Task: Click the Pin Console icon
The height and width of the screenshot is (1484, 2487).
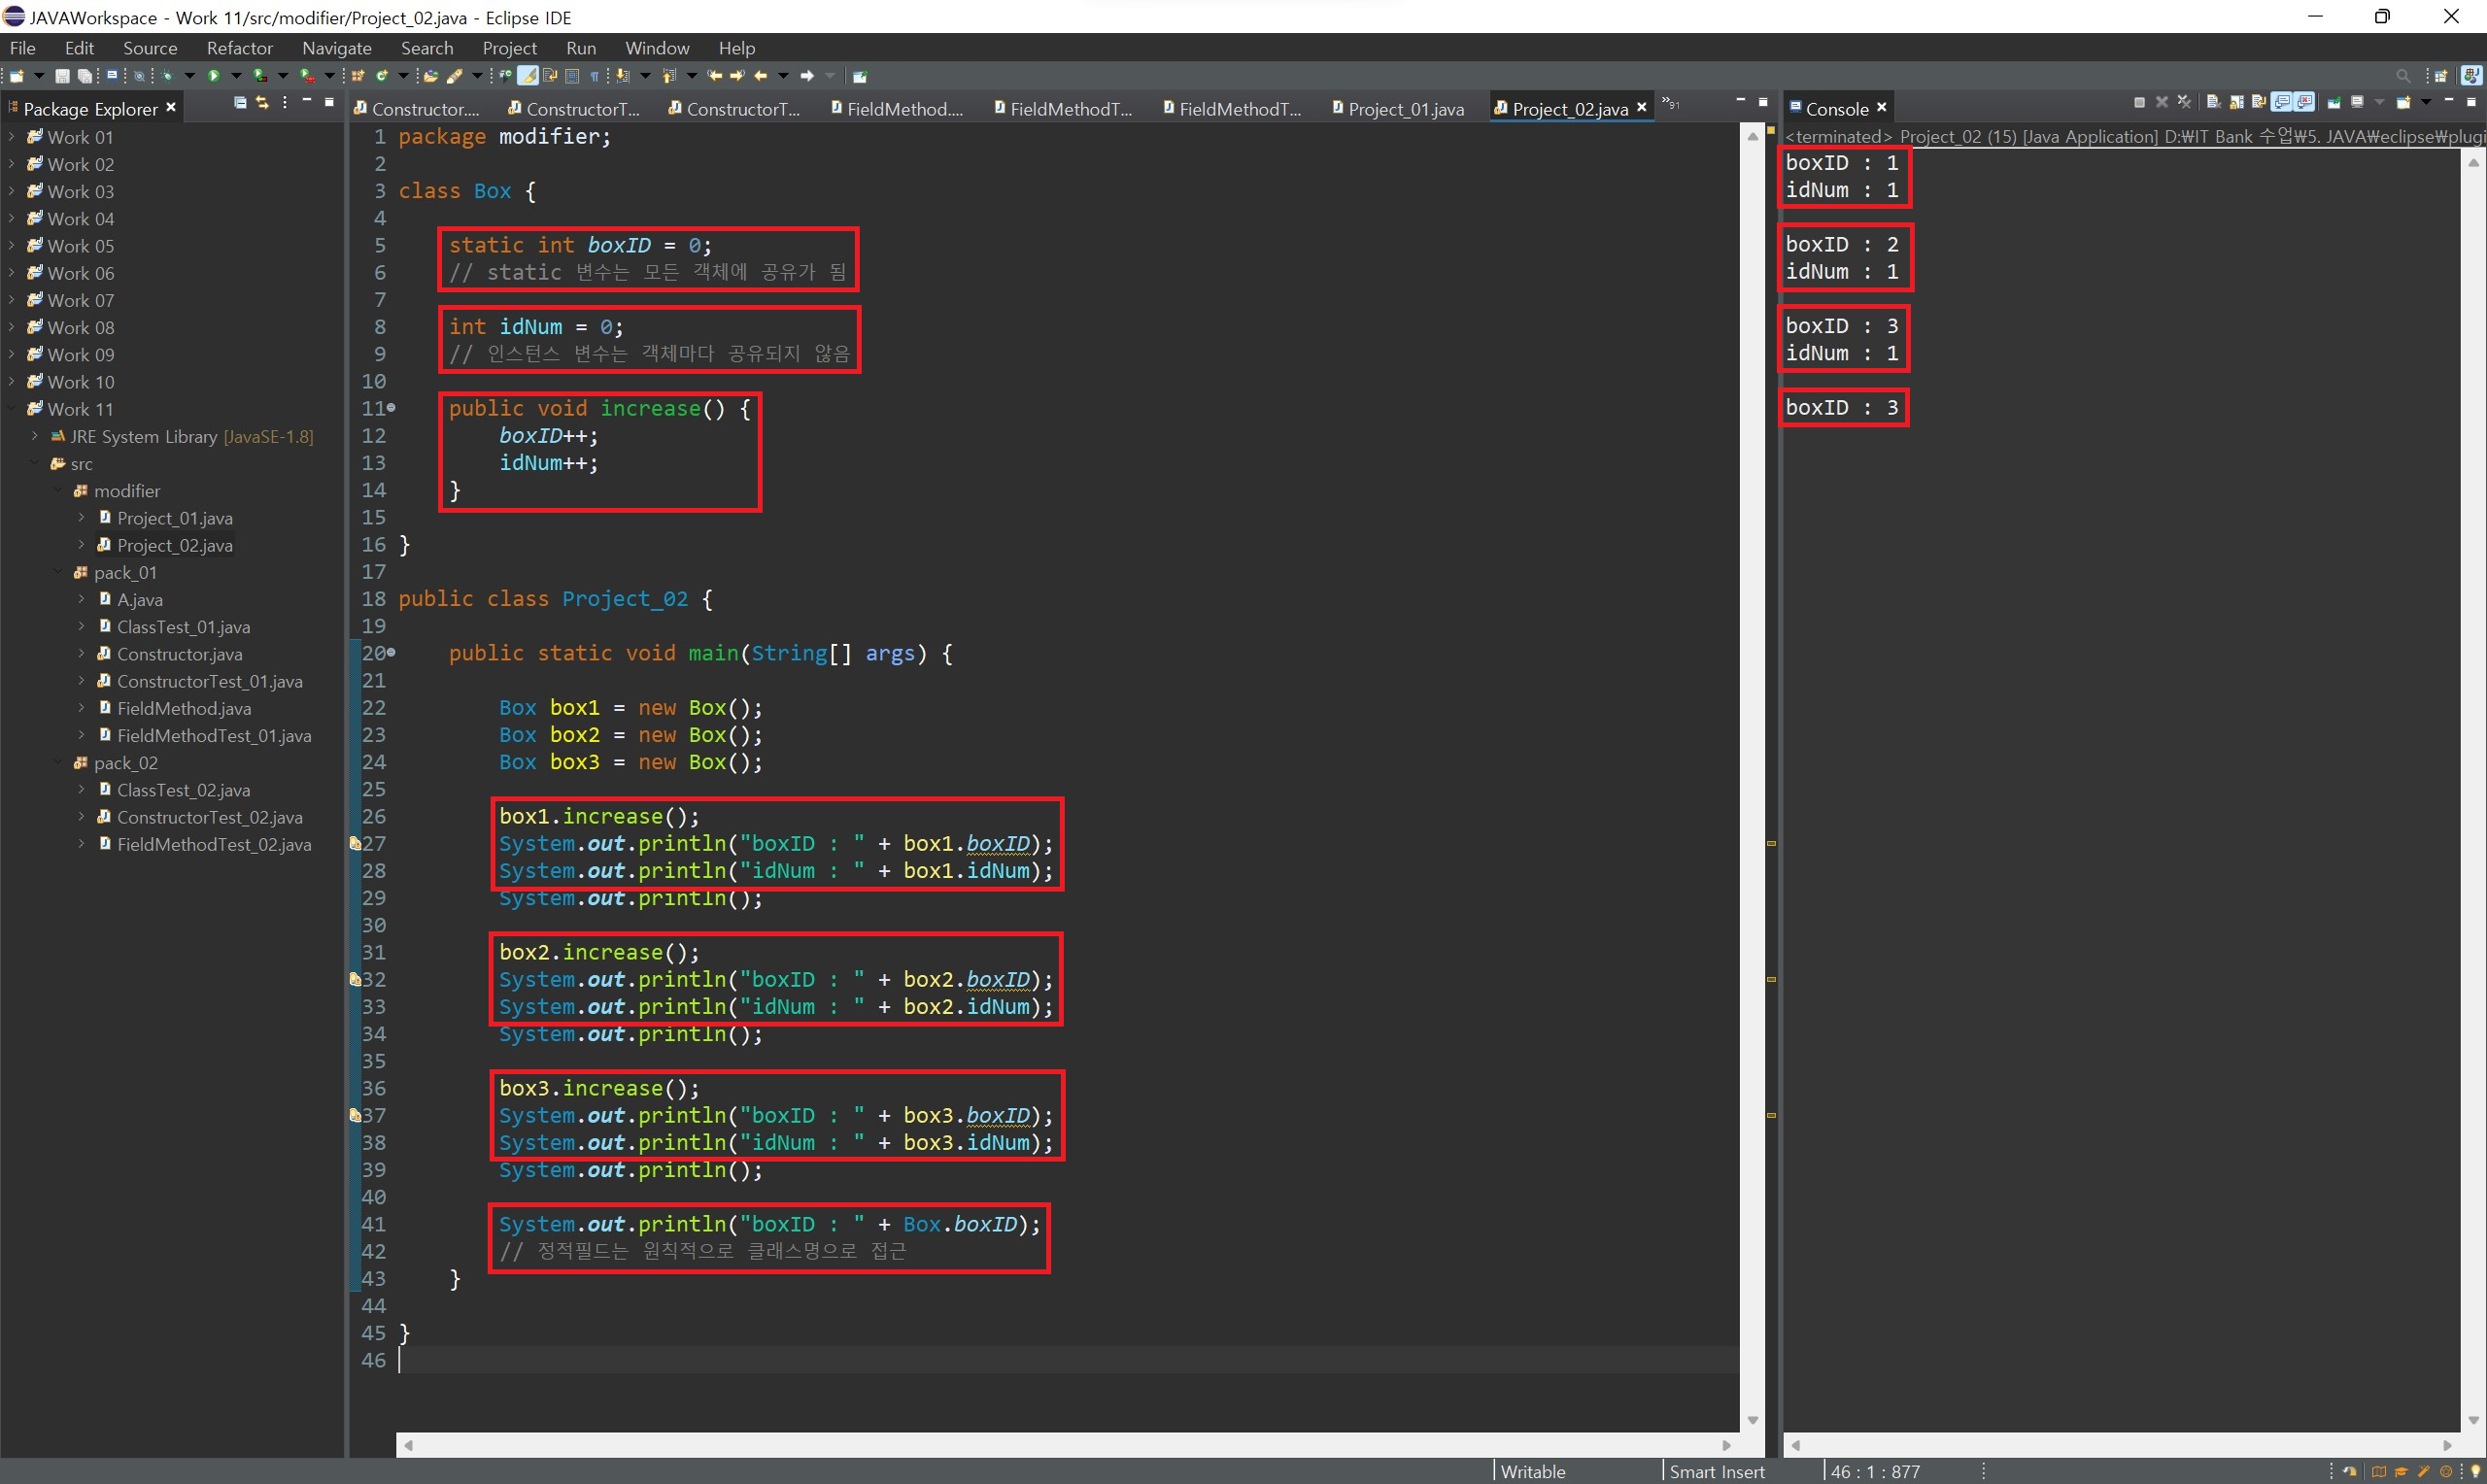Action: [2334, 102]
